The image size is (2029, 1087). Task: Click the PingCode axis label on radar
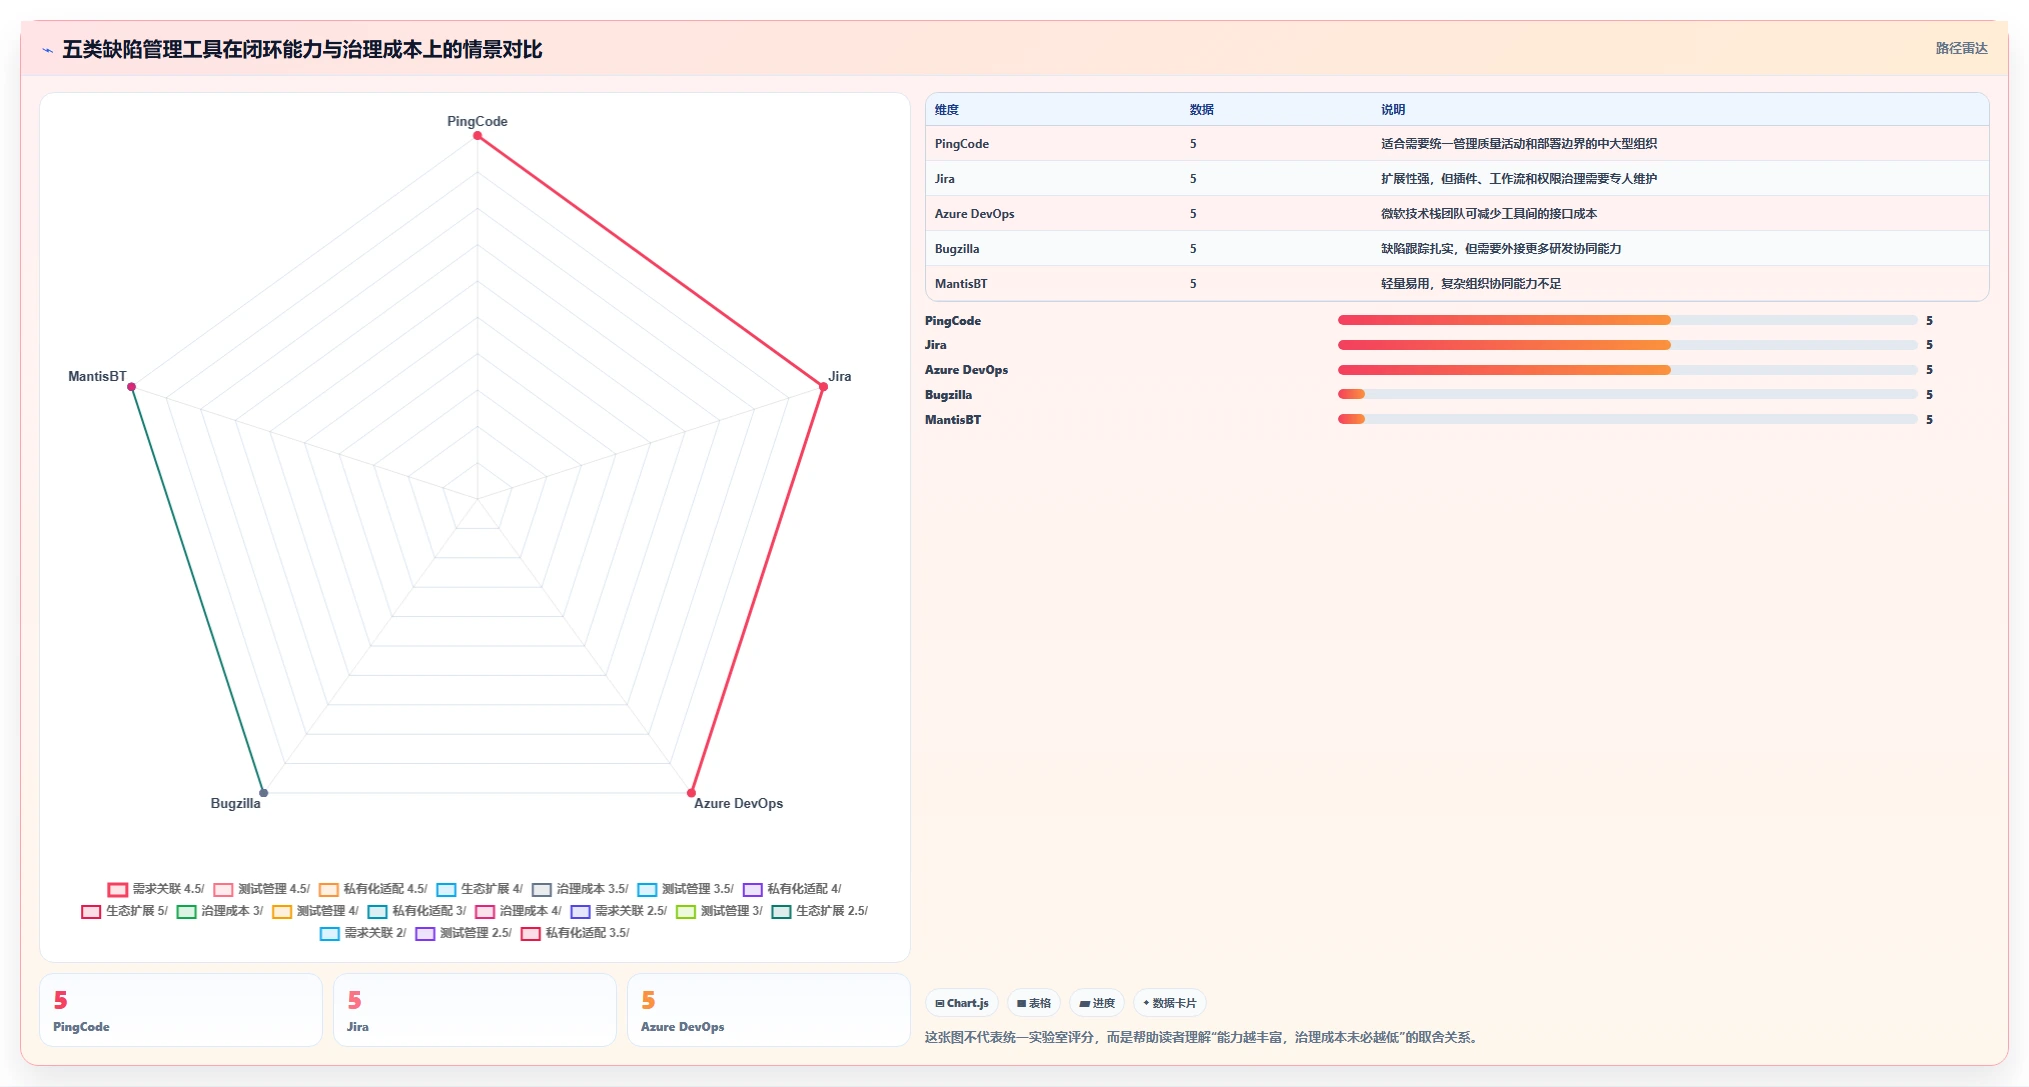point(477,121)
